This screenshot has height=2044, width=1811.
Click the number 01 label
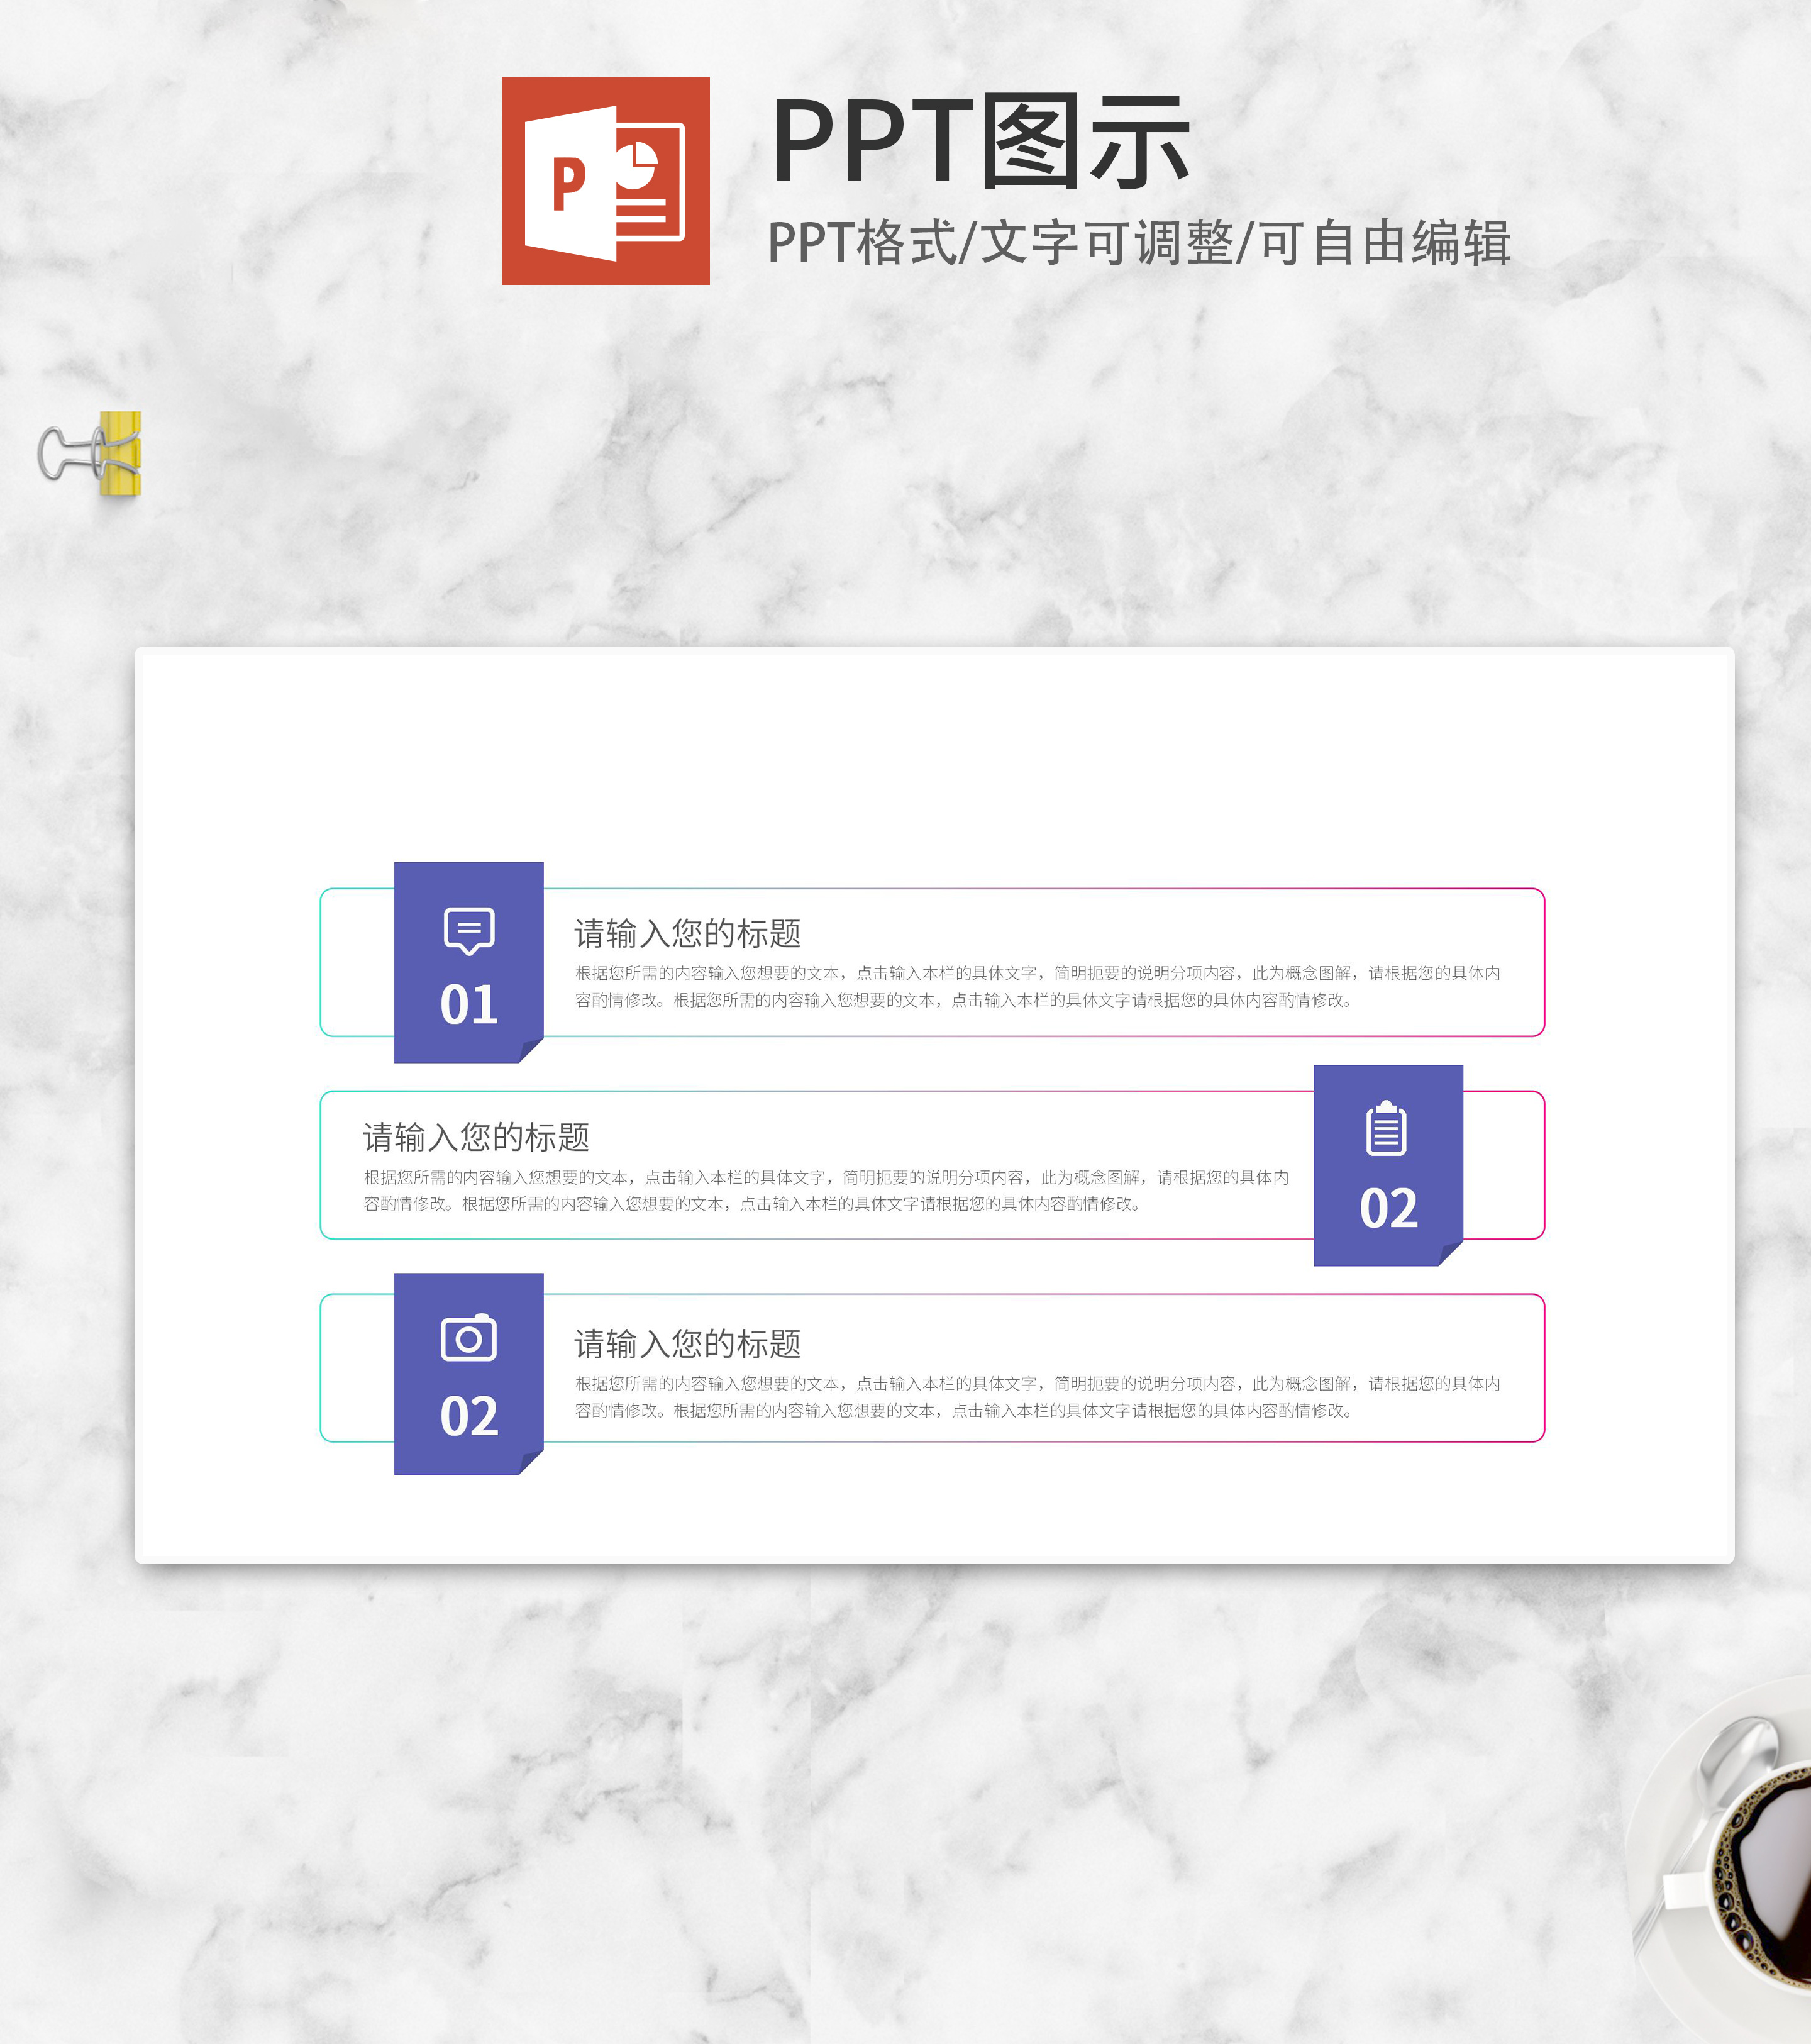[468, 1005]
